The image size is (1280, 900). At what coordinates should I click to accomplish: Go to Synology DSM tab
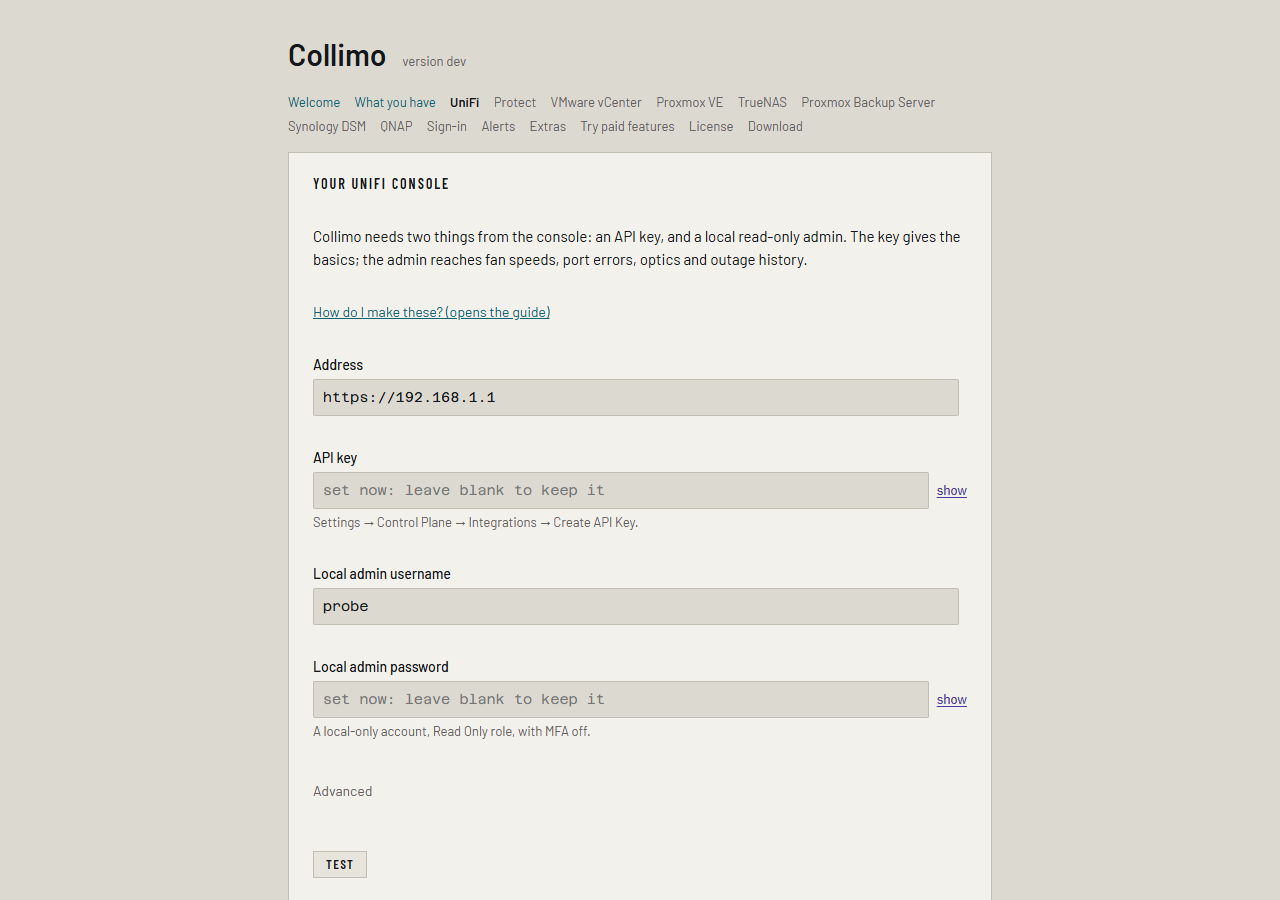pyautogui.click(x=327, y=126)
